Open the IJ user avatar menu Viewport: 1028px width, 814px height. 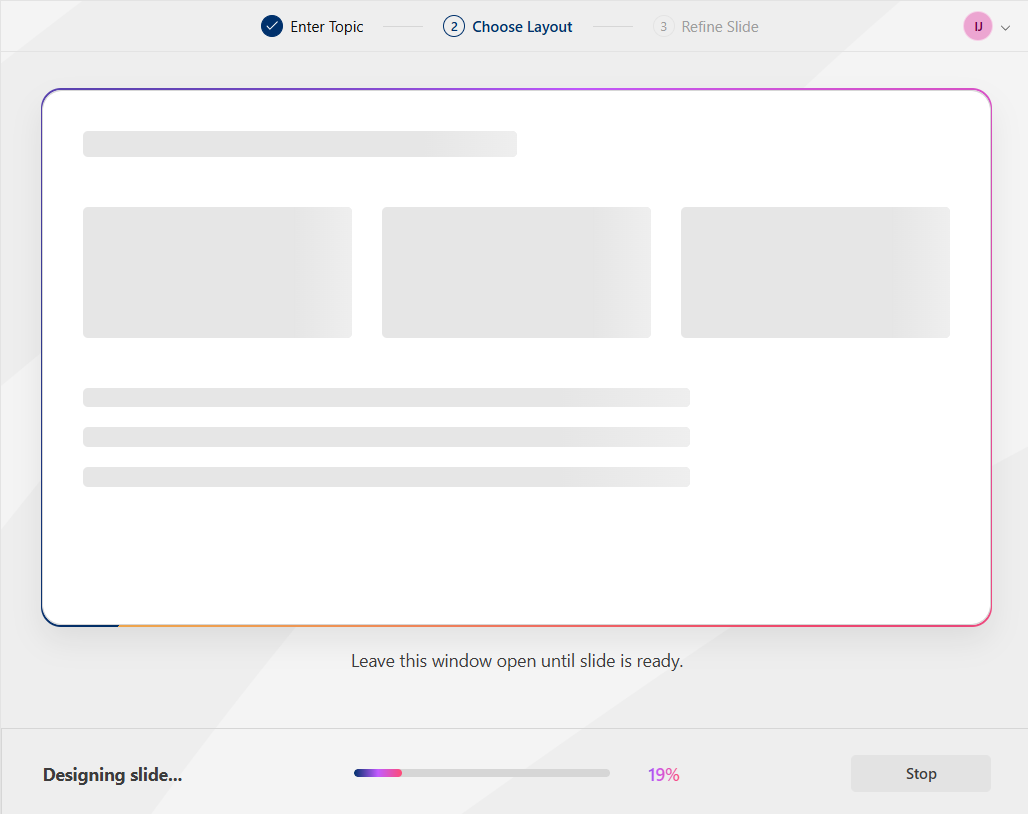(978, 26)
